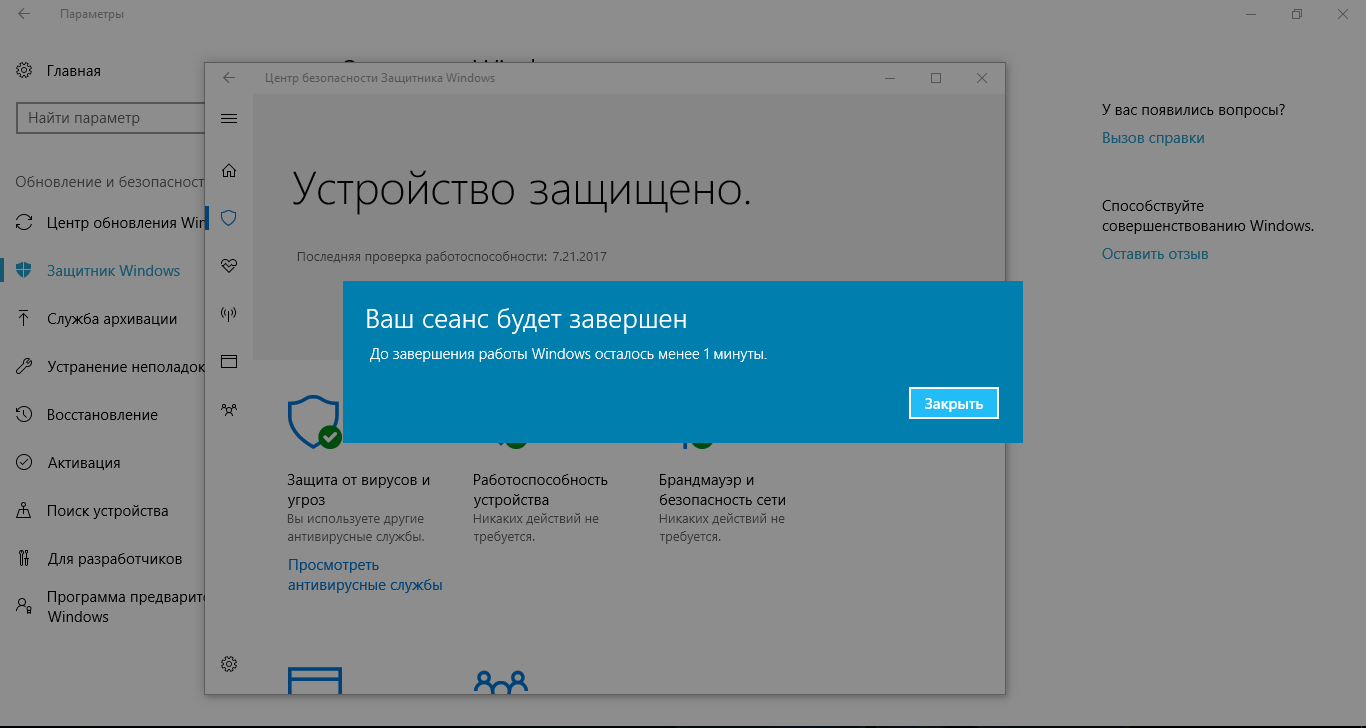Open the Защита от вирусов и угроз heading
1366x728 pixels.
click(x=359, y=490)
